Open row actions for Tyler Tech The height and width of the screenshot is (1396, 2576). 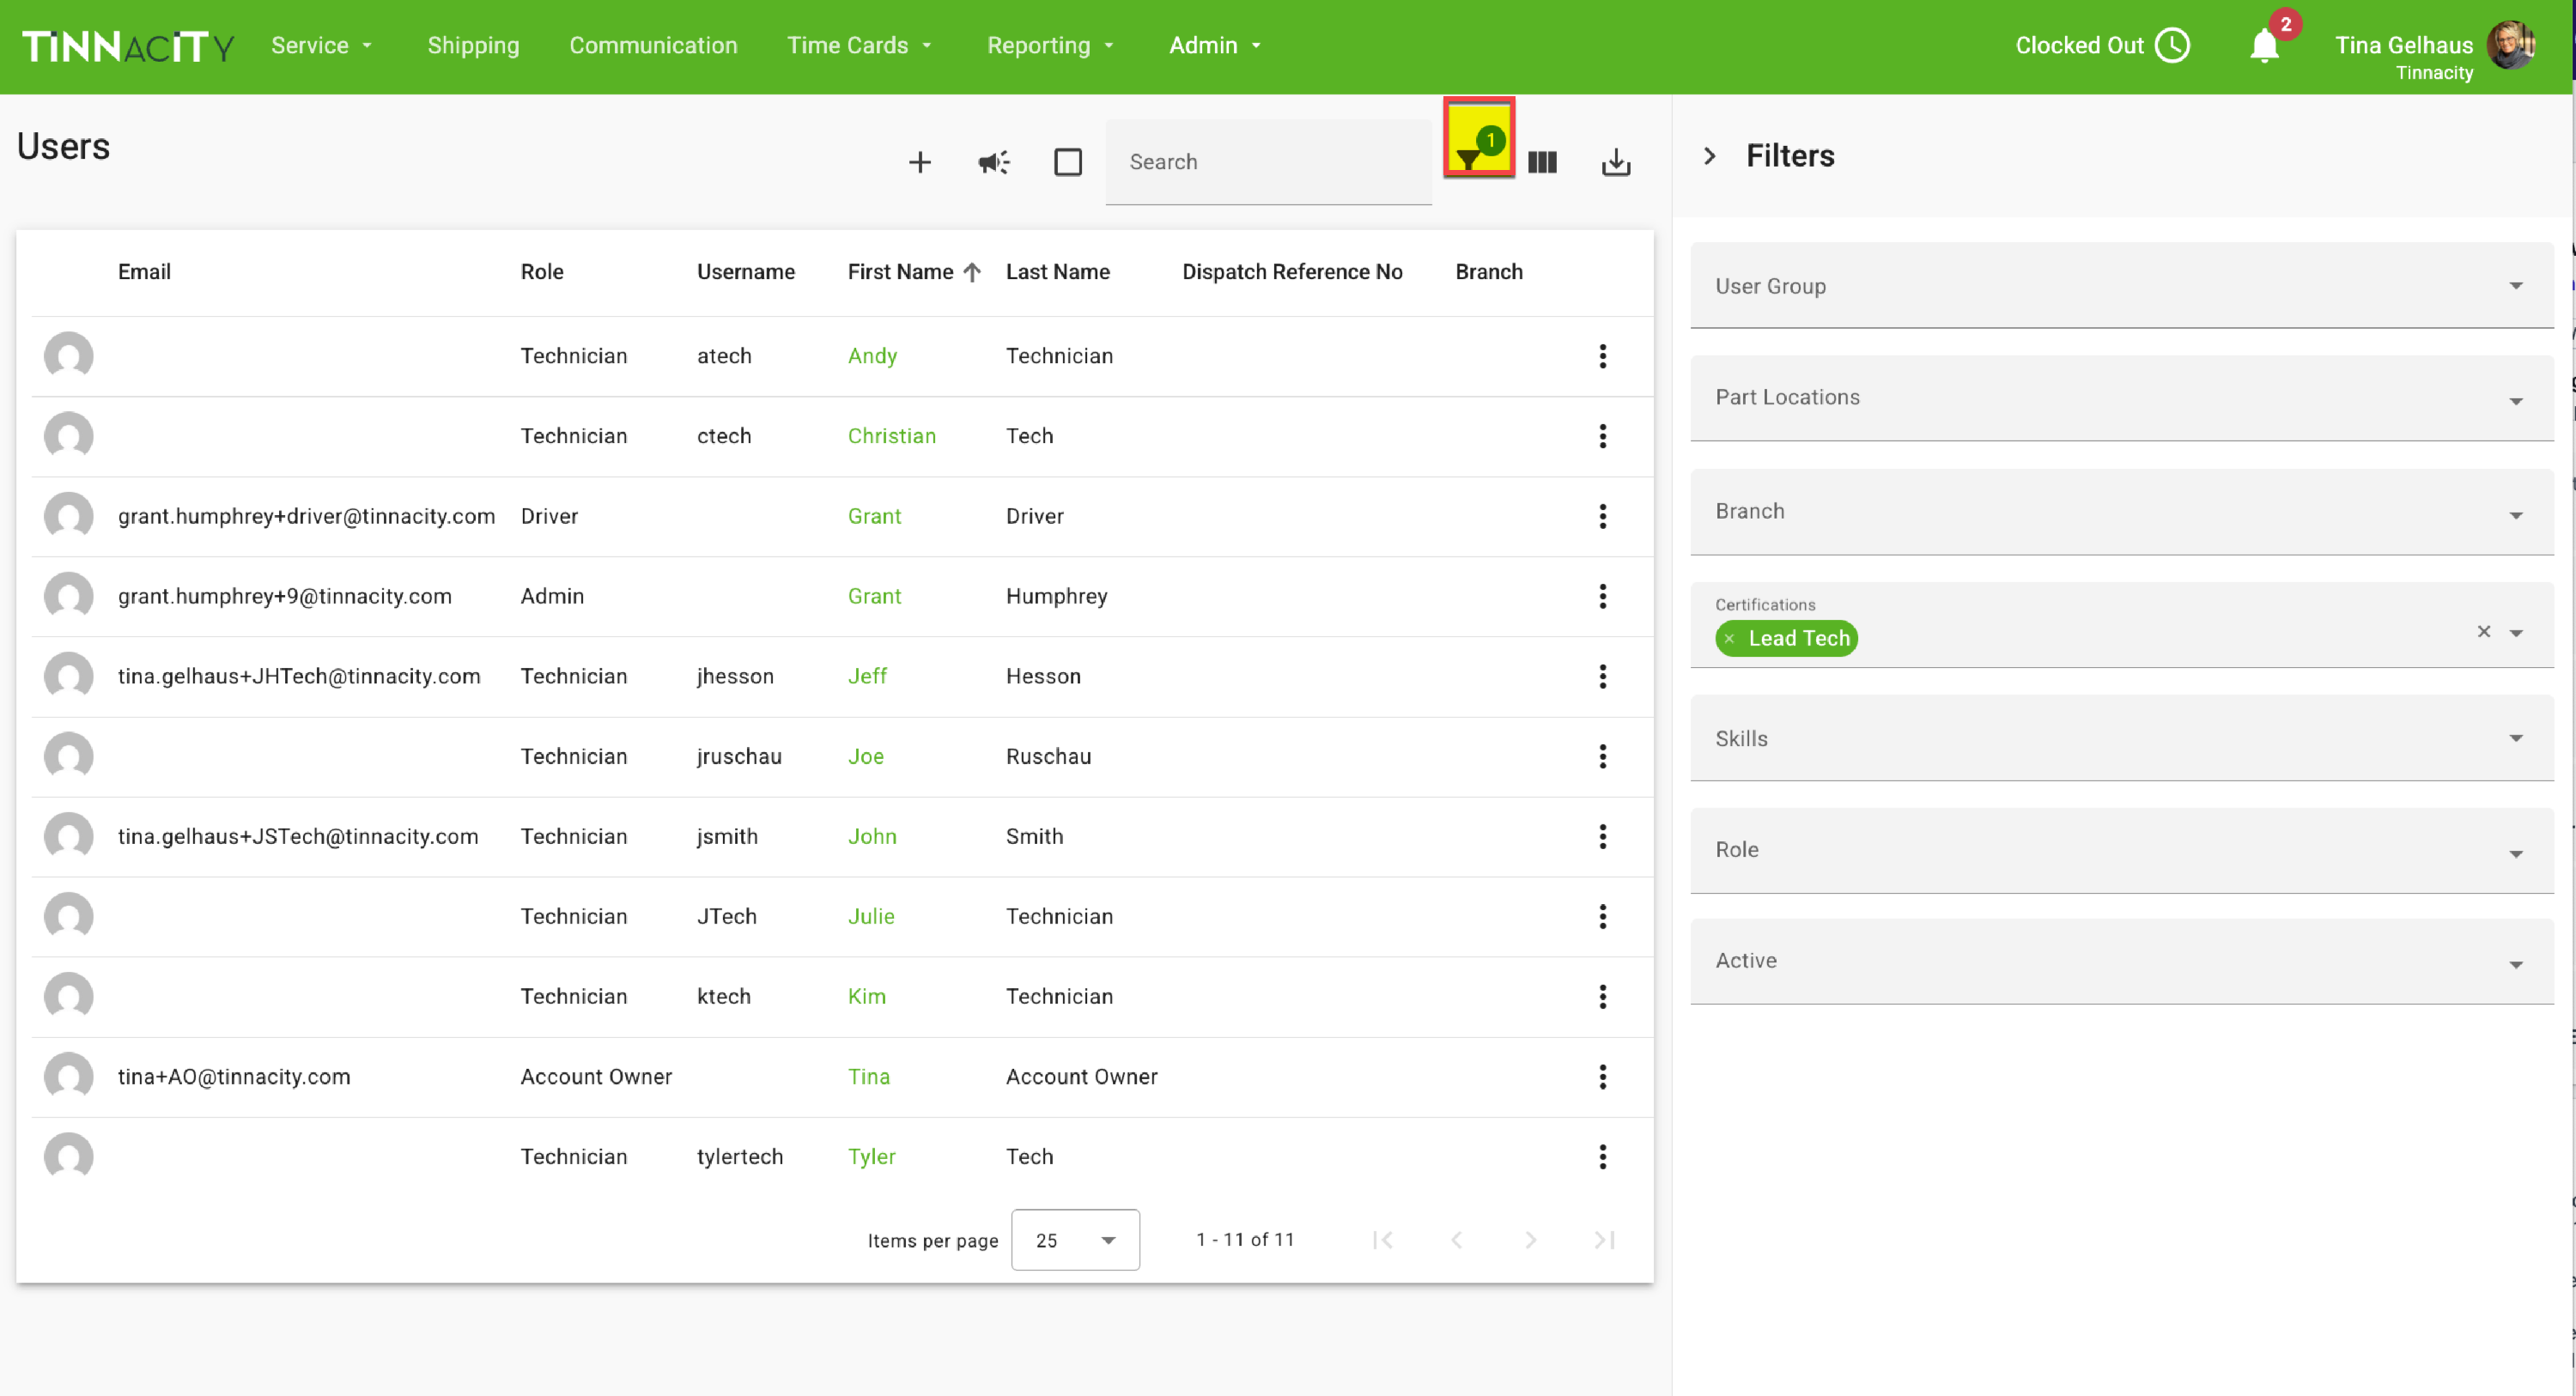point(1602,1157)
